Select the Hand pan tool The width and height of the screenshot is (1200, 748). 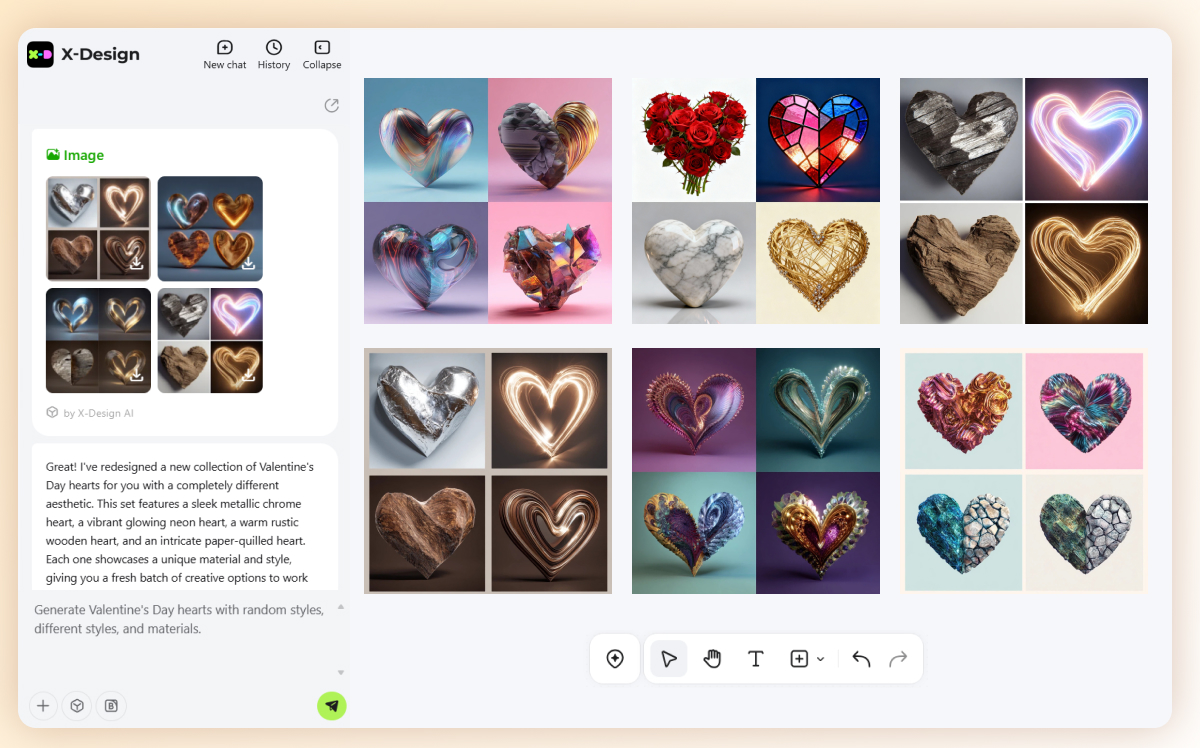pos(712,658)
